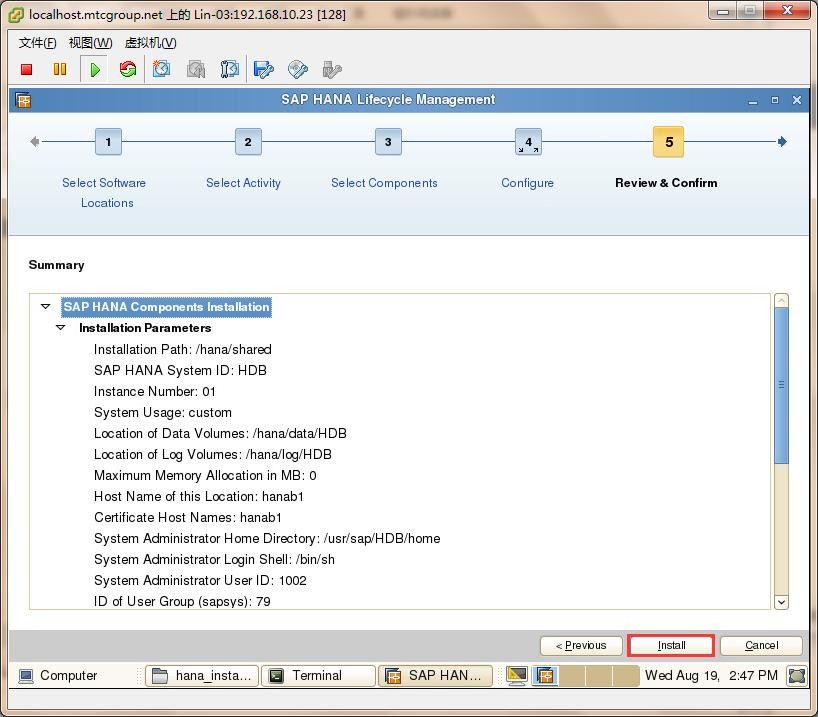Go to step 2 Select Activity
Viewport: 818px width, 717px height.
[248, 141]
